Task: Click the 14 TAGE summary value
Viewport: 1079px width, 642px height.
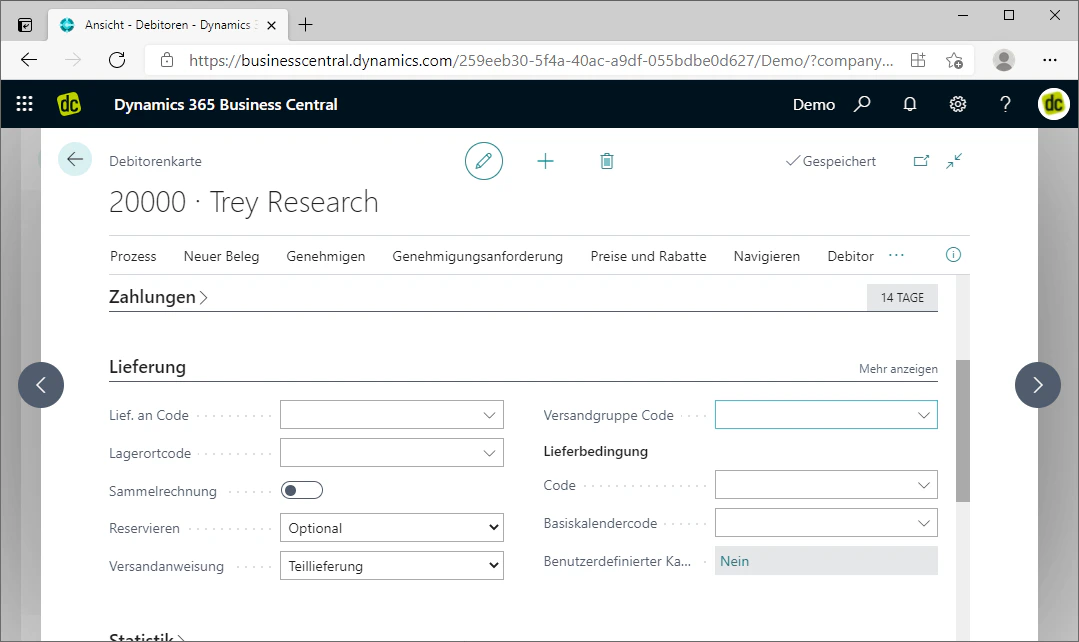Action: (902, 297)
